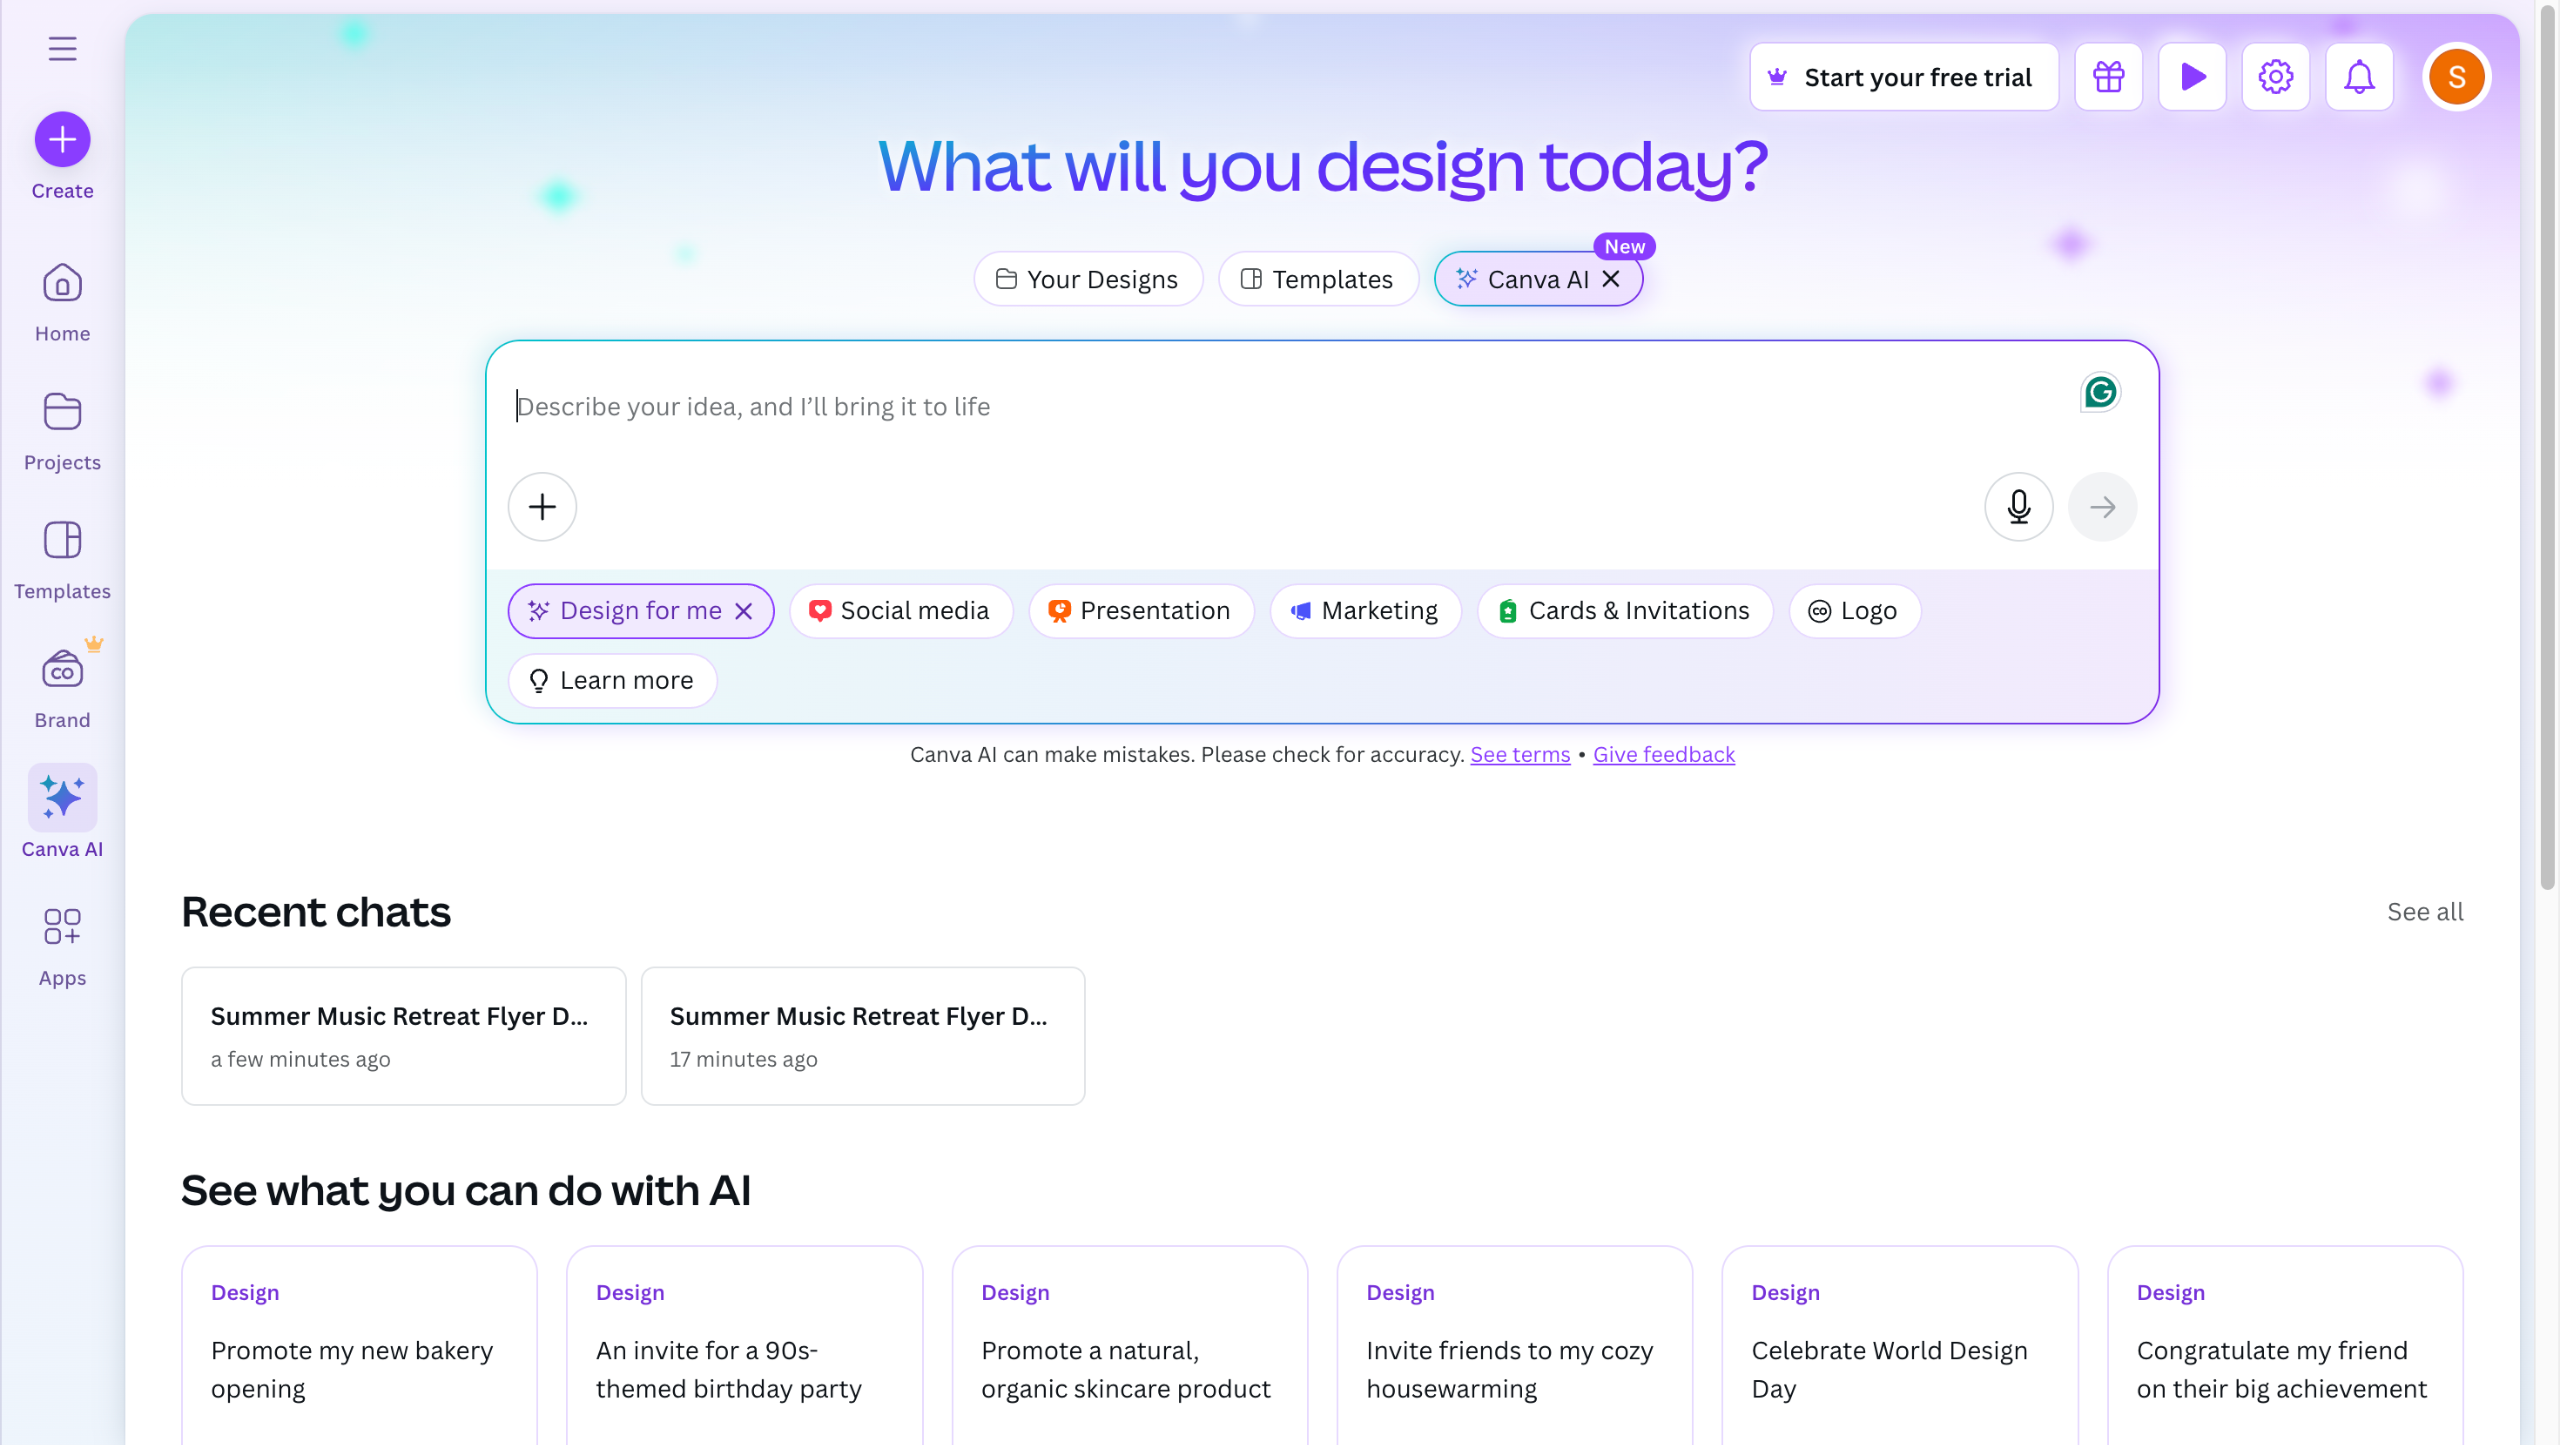Image resolution: width=2560 pixels, height=1445 pixels.
Task: Switch to Your Designs tab
Action: click(1088, 279)
